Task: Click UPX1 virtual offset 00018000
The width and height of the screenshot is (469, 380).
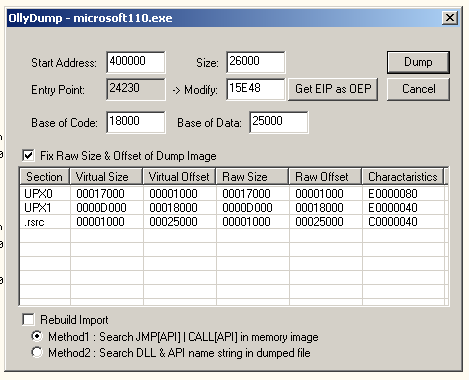Action: [173, 208]
